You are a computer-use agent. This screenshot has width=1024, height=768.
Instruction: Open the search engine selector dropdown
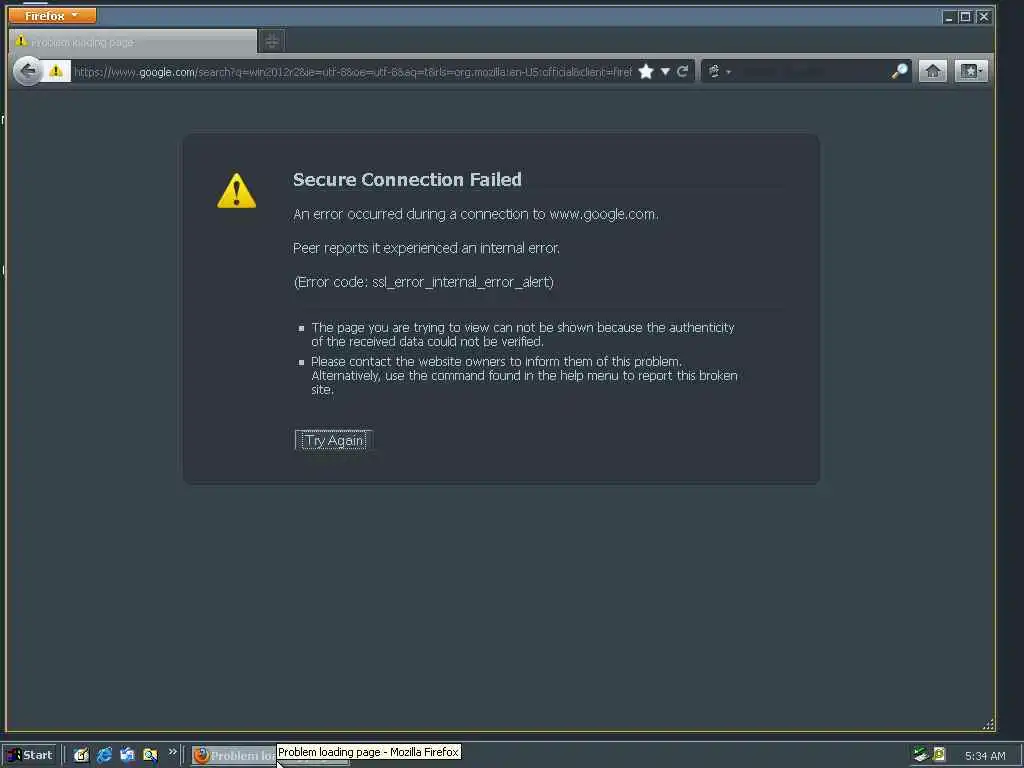(x=719, y=72)
